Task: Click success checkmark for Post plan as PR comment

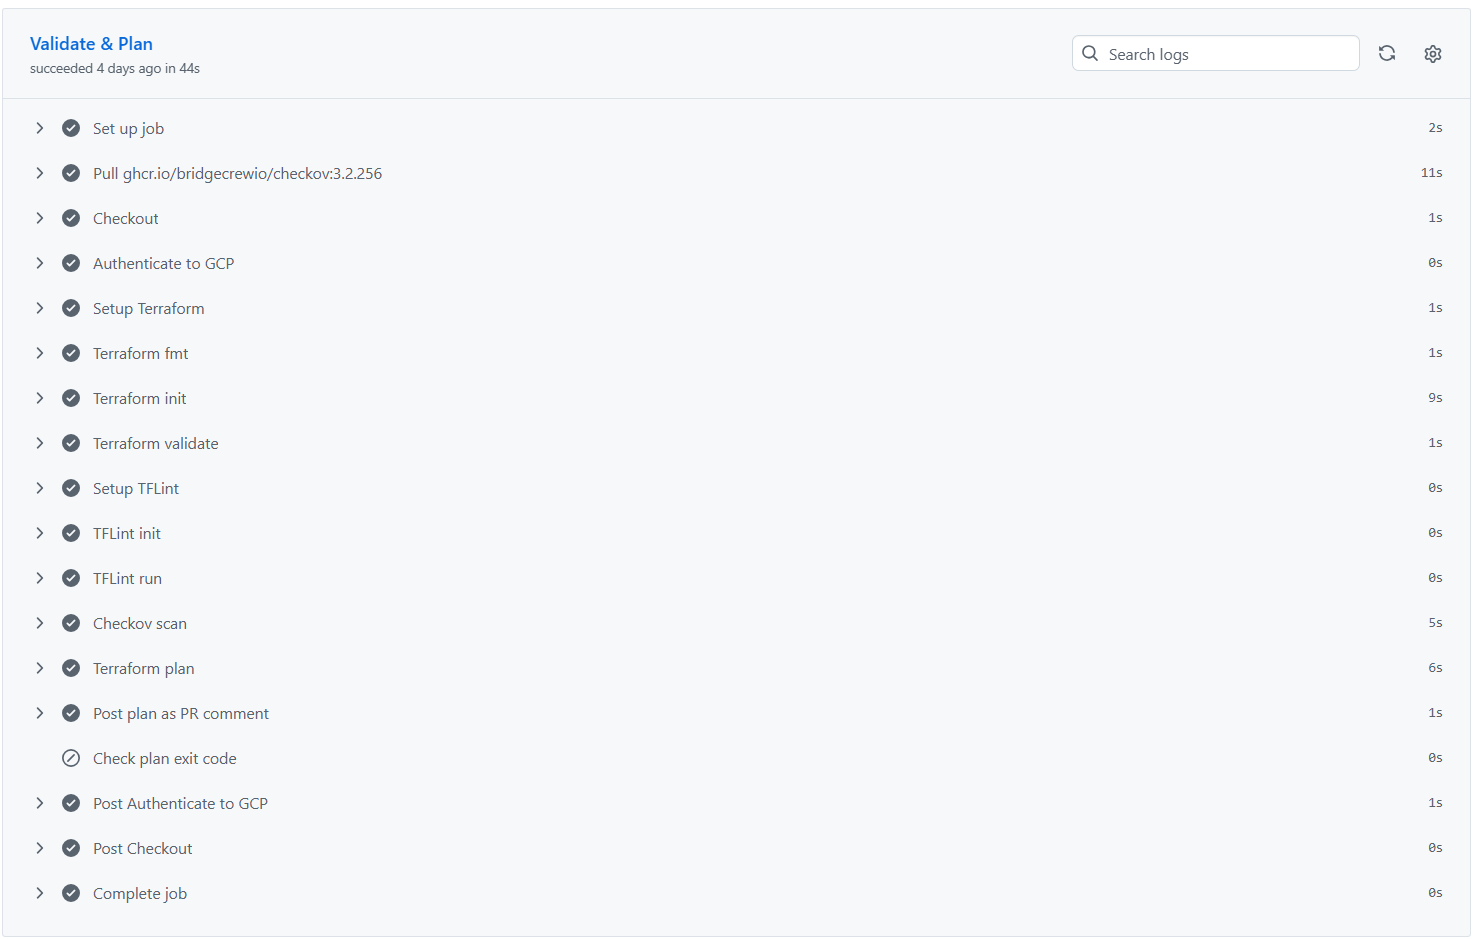Action: point(71,713)
